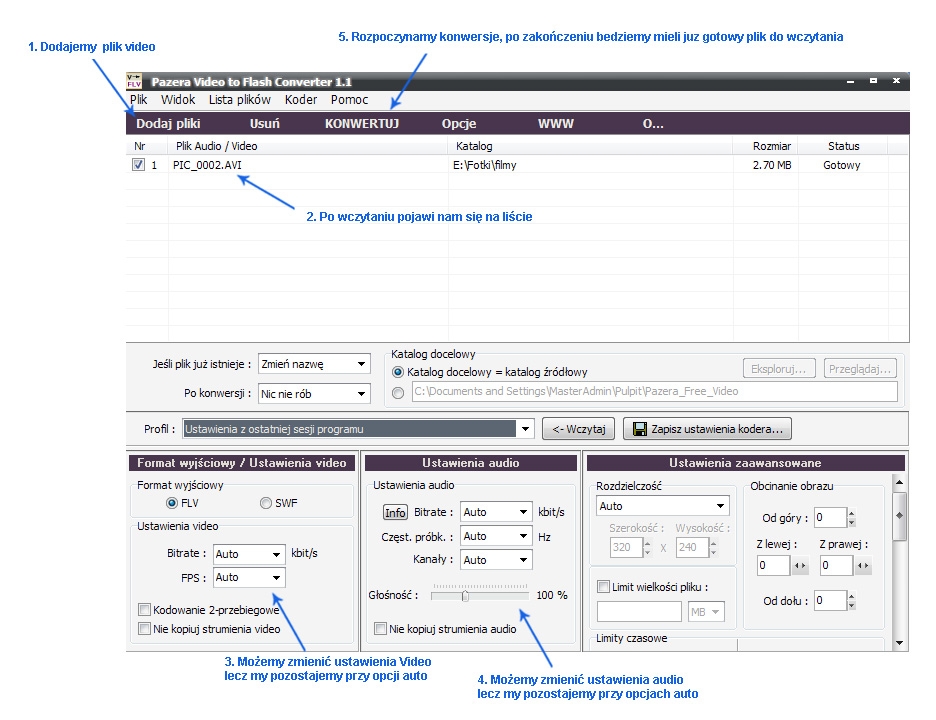Open the MB unit dropdown
Image resolution: width=936 pixels, height=720 pixels.
[x=706, y=612]
